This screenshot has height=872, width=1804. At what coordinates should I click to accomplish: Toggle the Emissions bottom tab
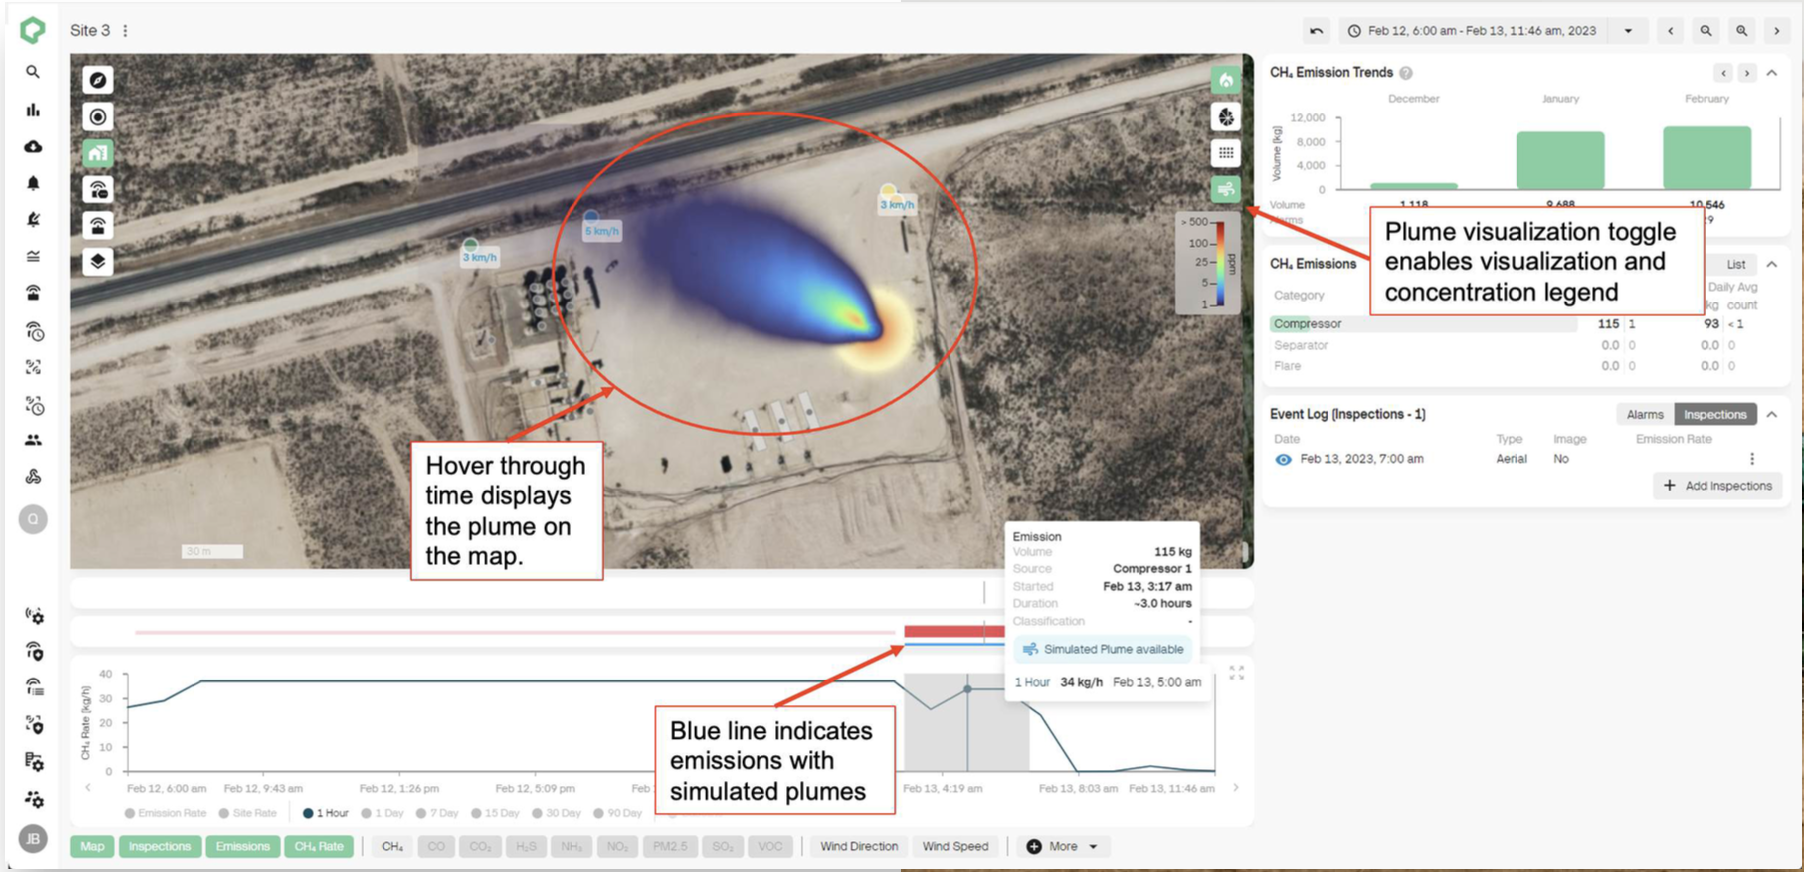[x=243, y=846]
